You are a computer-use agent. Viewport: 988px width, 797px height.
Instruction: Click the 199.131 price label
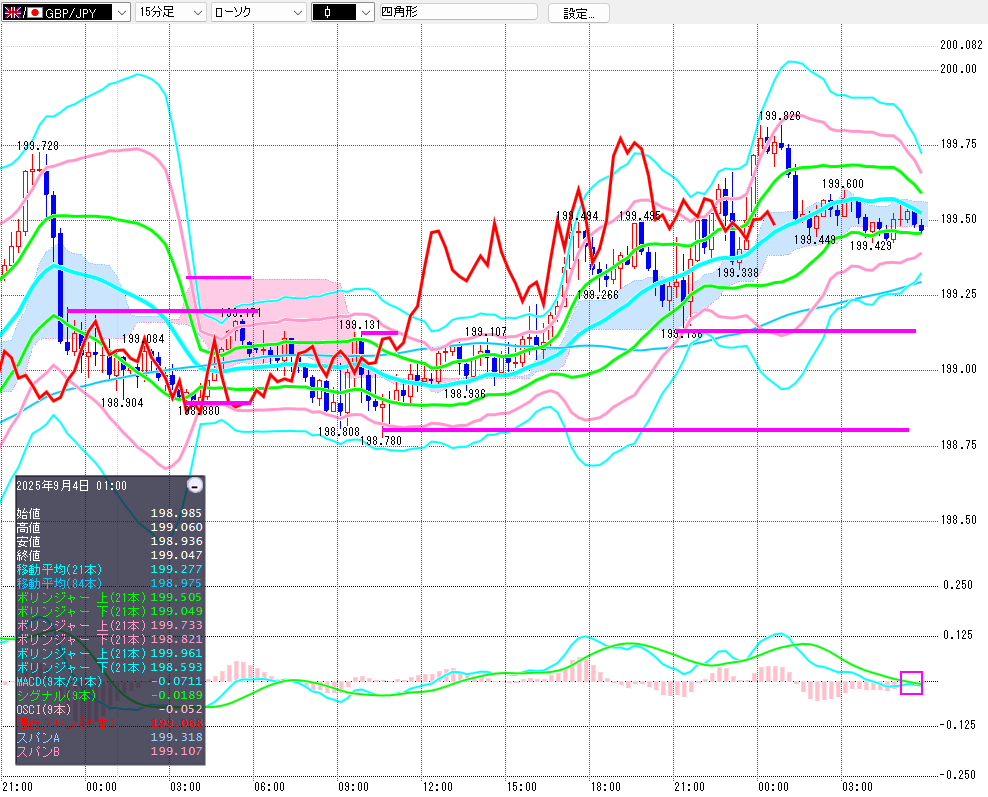click(x=360, y=324)
